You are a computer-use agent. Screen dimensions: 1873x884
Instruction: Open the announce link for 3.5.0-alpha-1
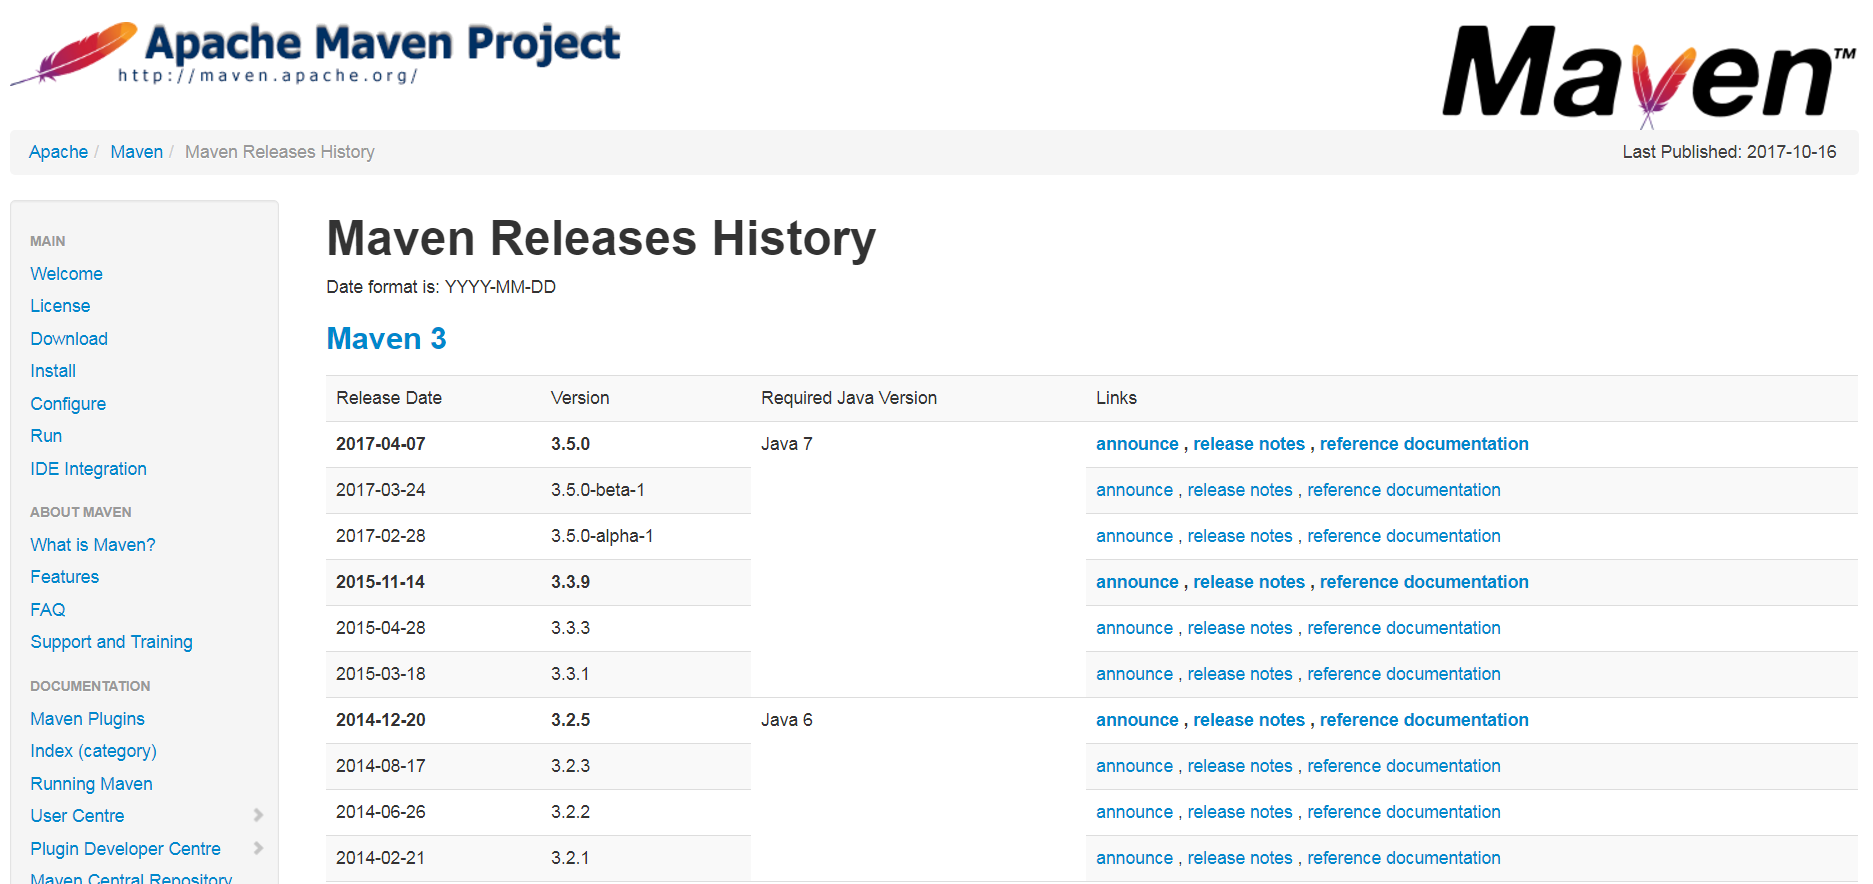pyautogui.click(x=1134, y=536)
